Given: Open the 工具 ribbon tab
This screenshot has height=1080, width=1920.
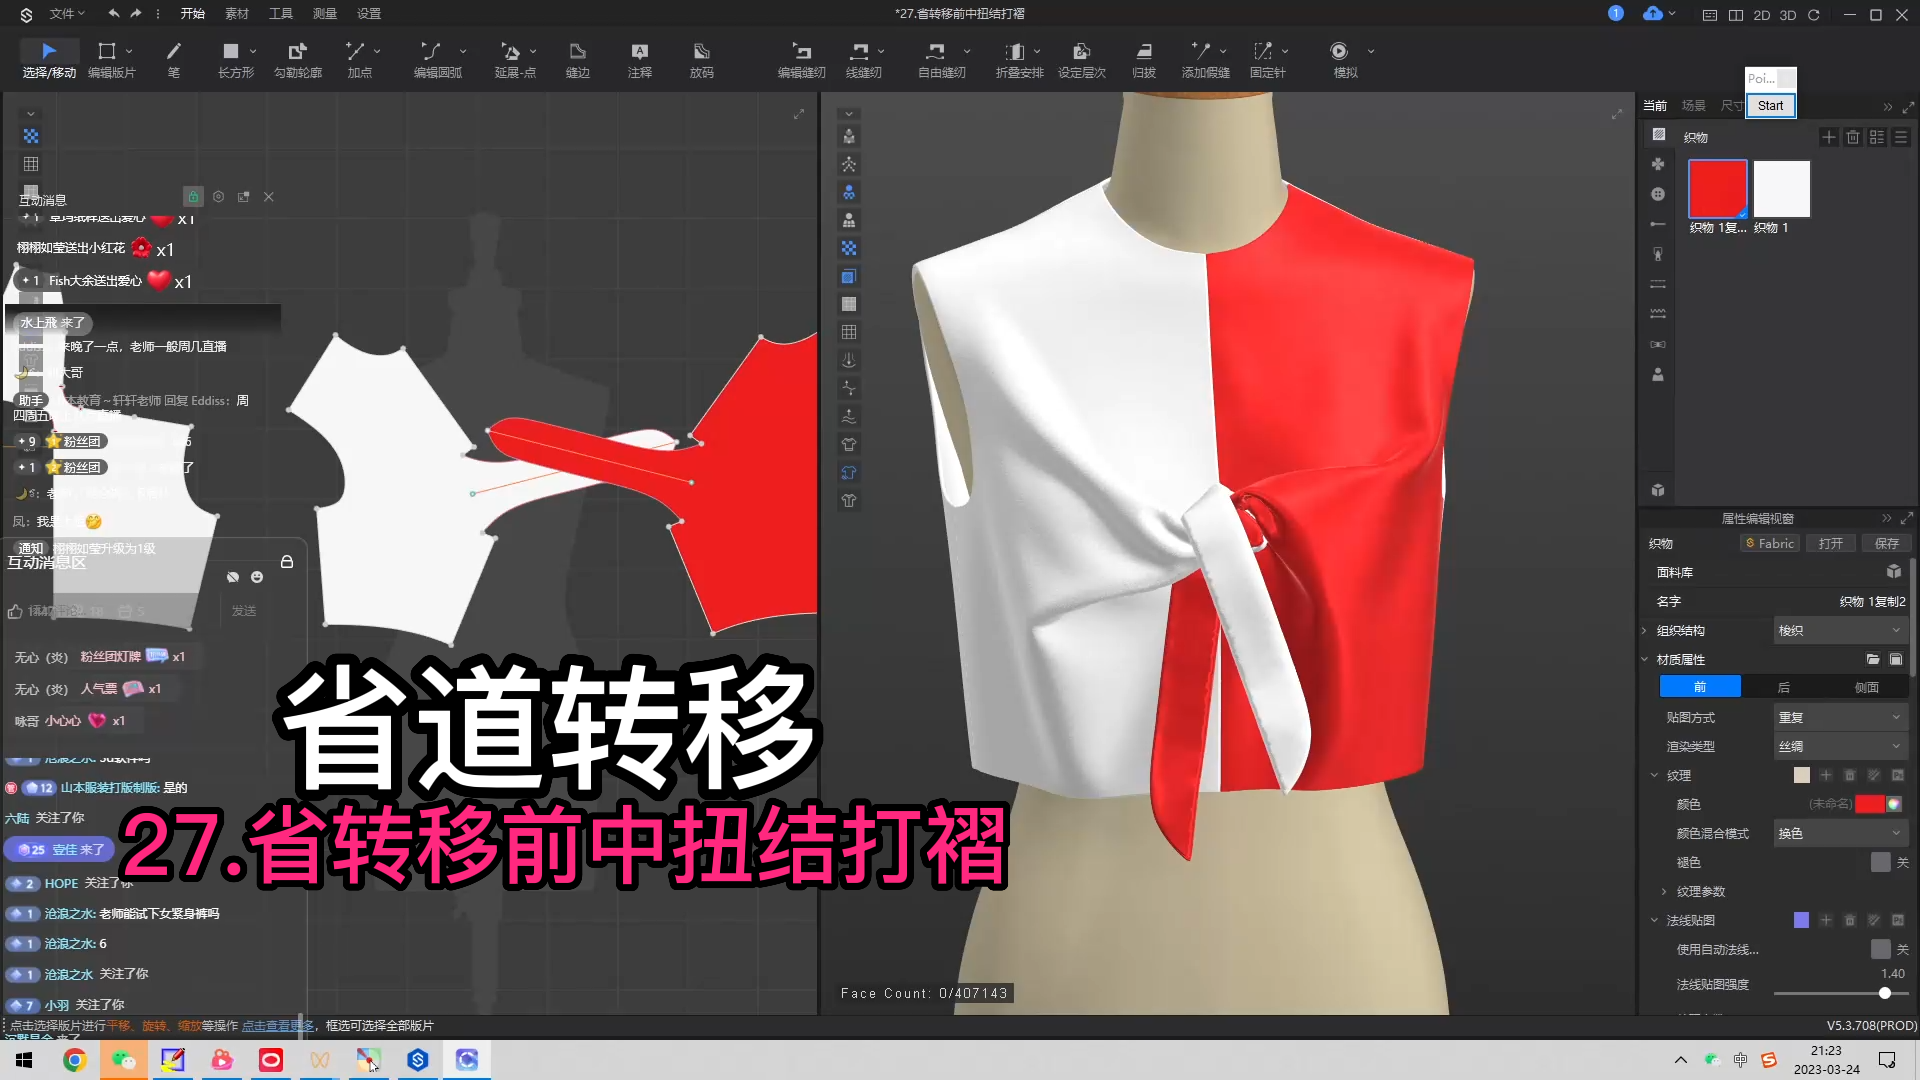Looking at the screenshot, I should tap(281, 14).
